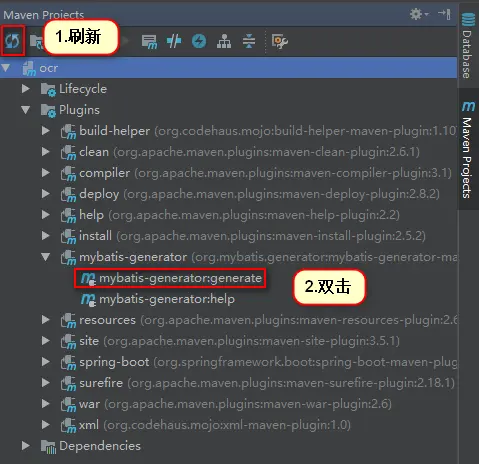Expand the deploy plugin arrow
479x464 pixels.
coord(46,194)
